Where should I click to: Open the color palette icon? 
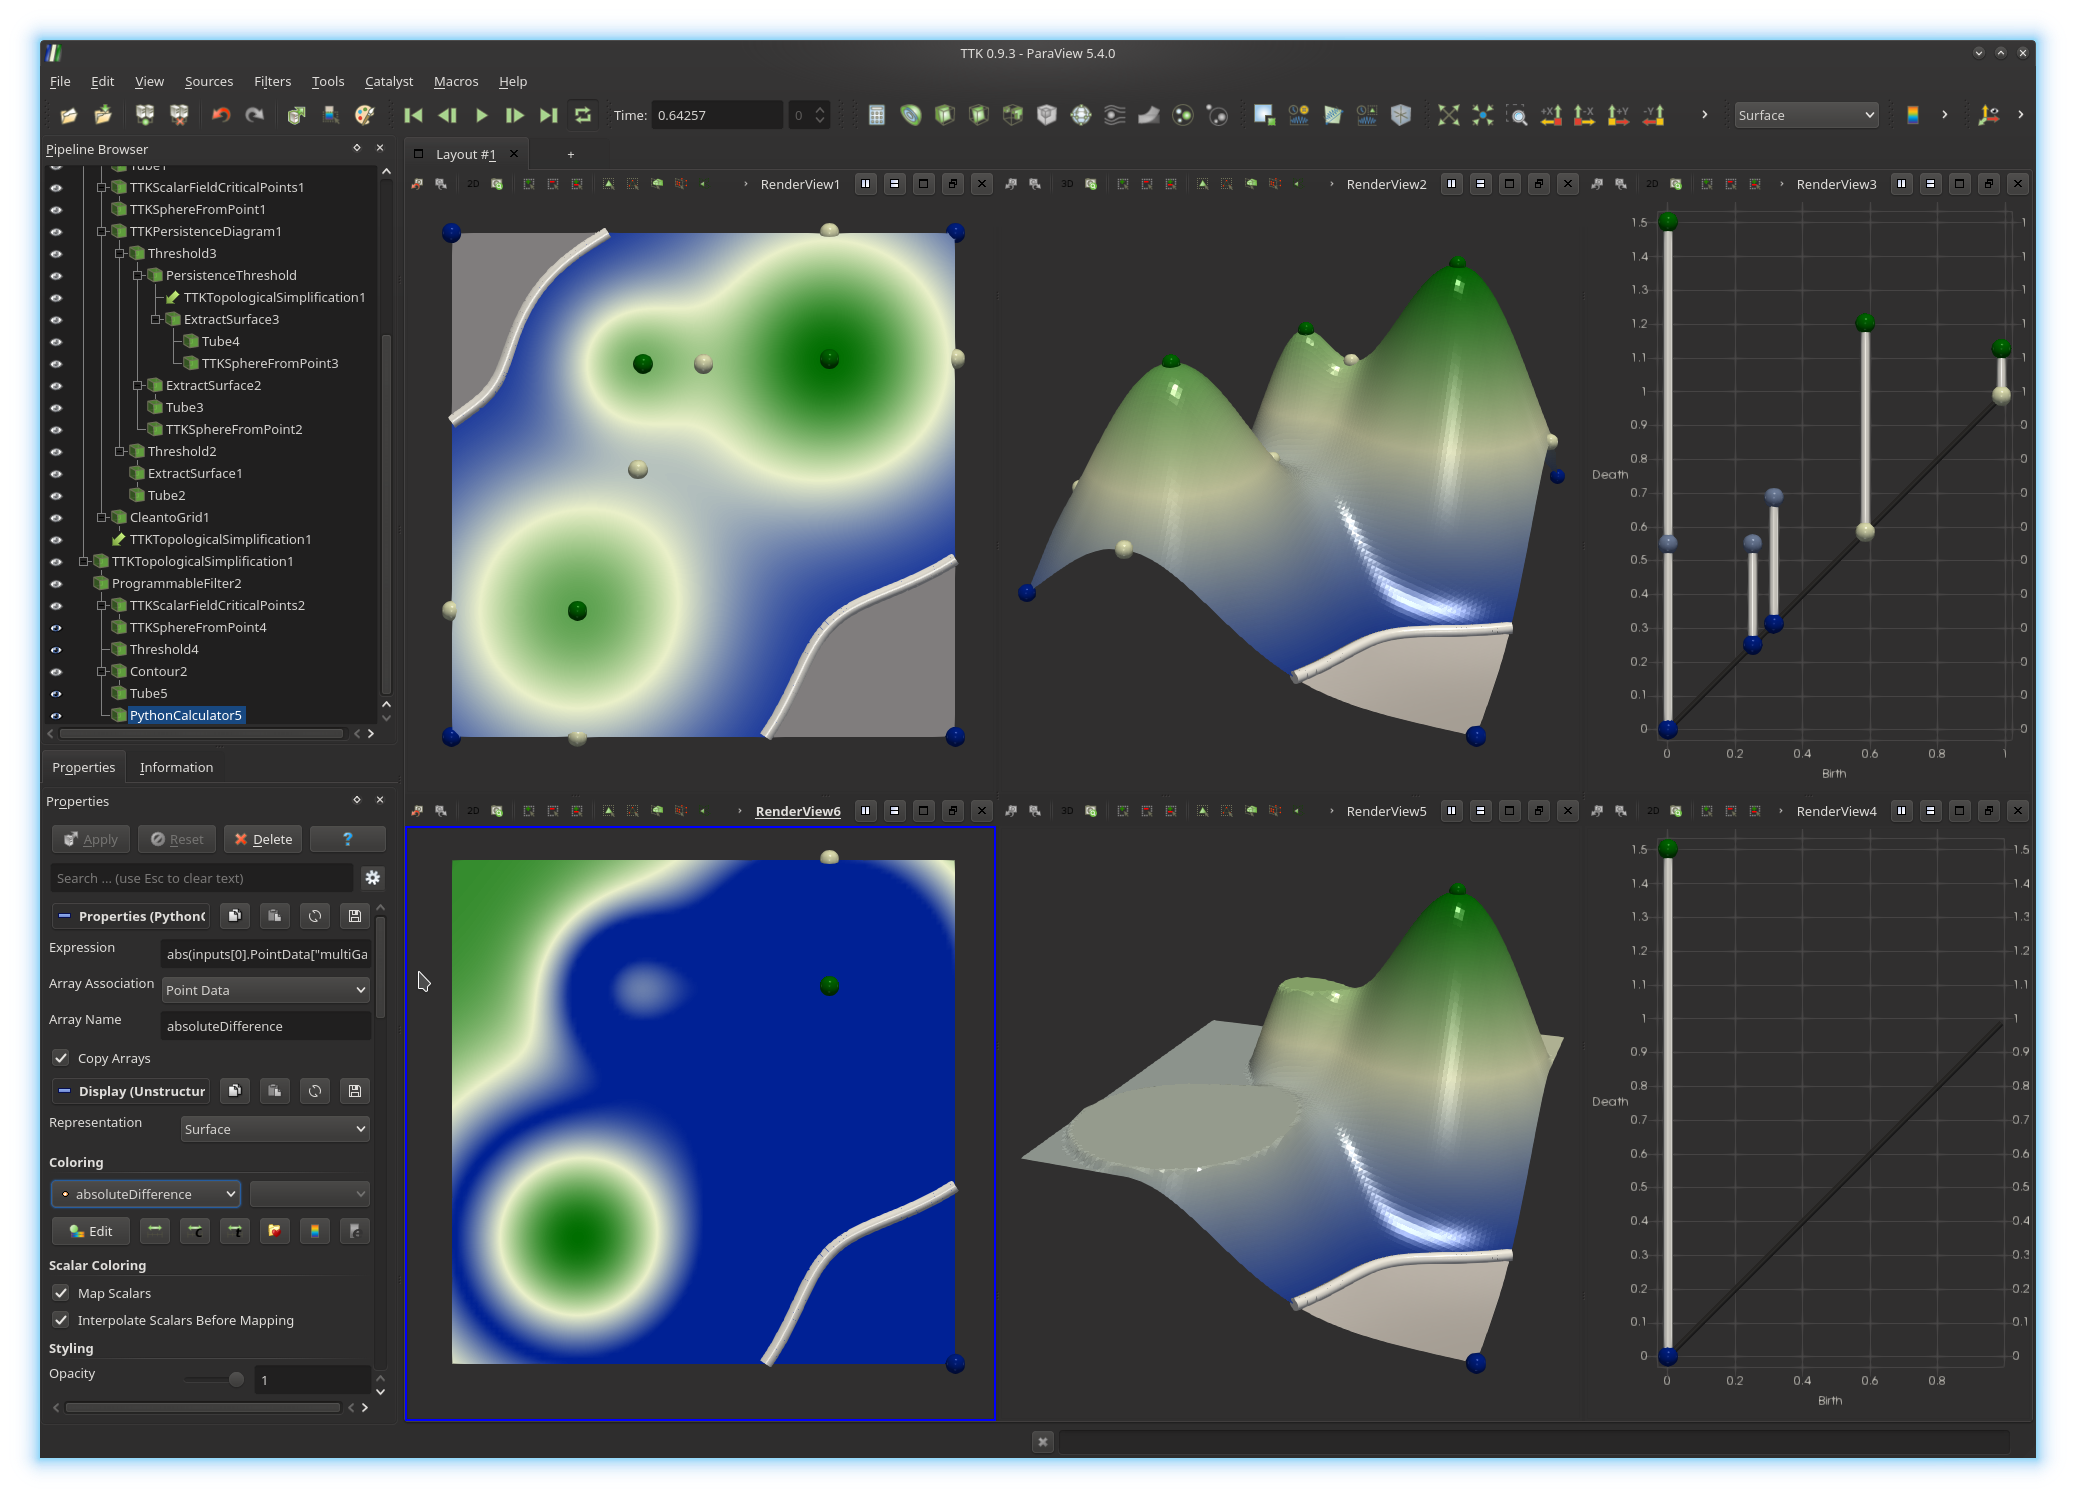pos(364,115)
